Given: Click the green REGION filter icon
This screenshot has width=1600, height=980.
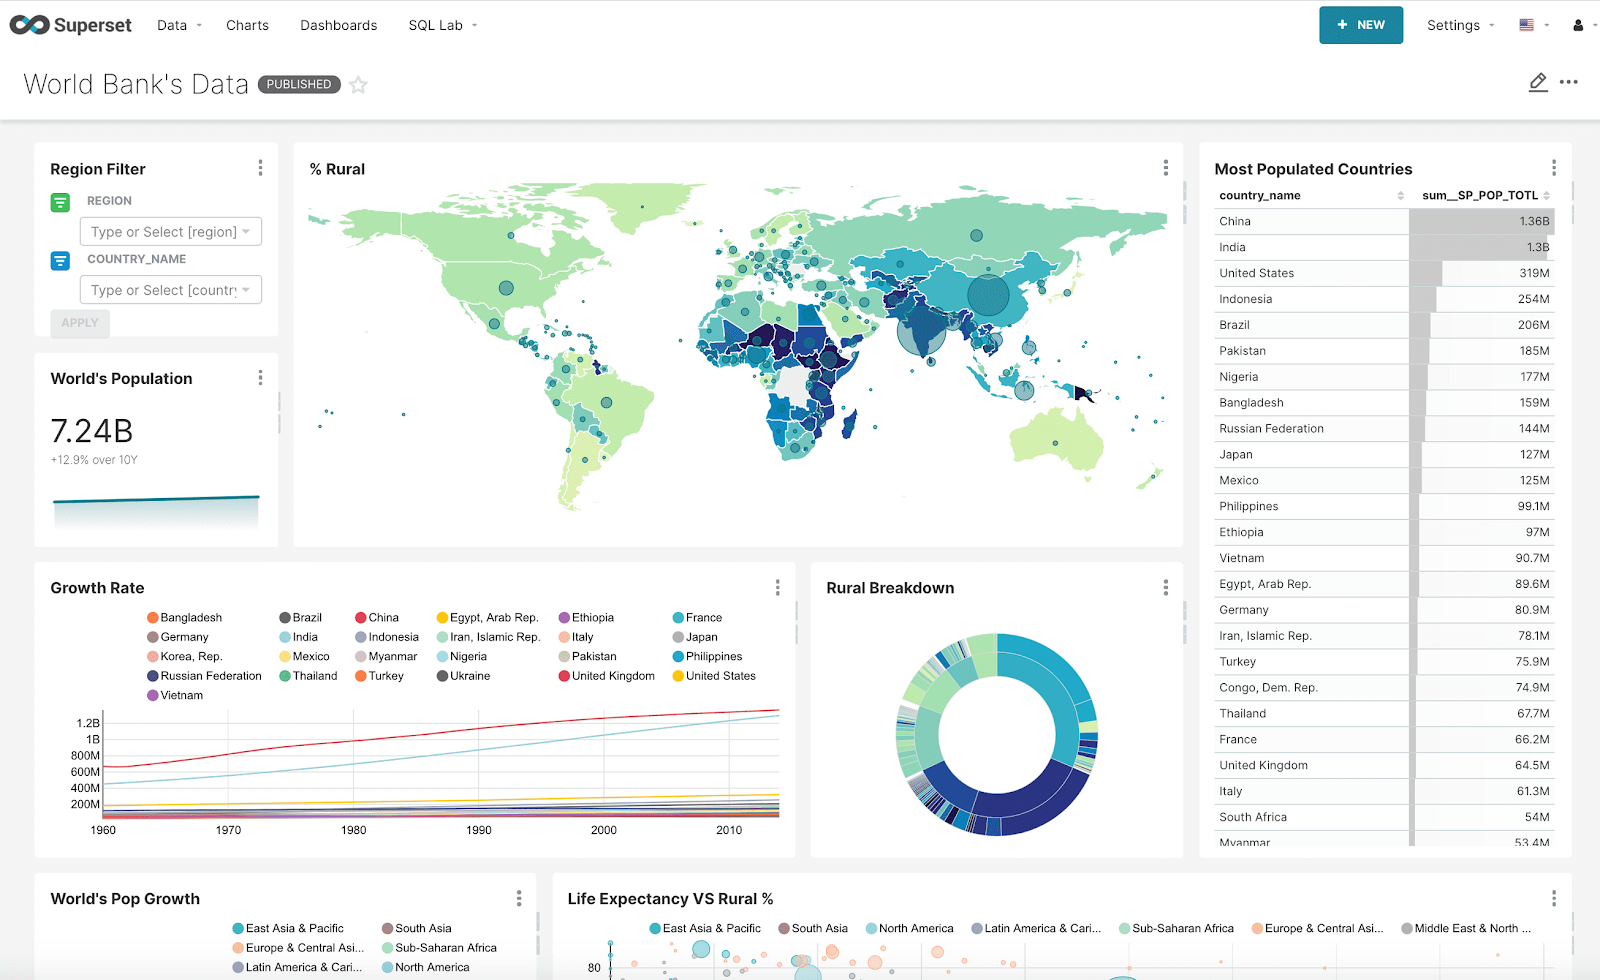Looking at the screenshot, I should 60,201.
